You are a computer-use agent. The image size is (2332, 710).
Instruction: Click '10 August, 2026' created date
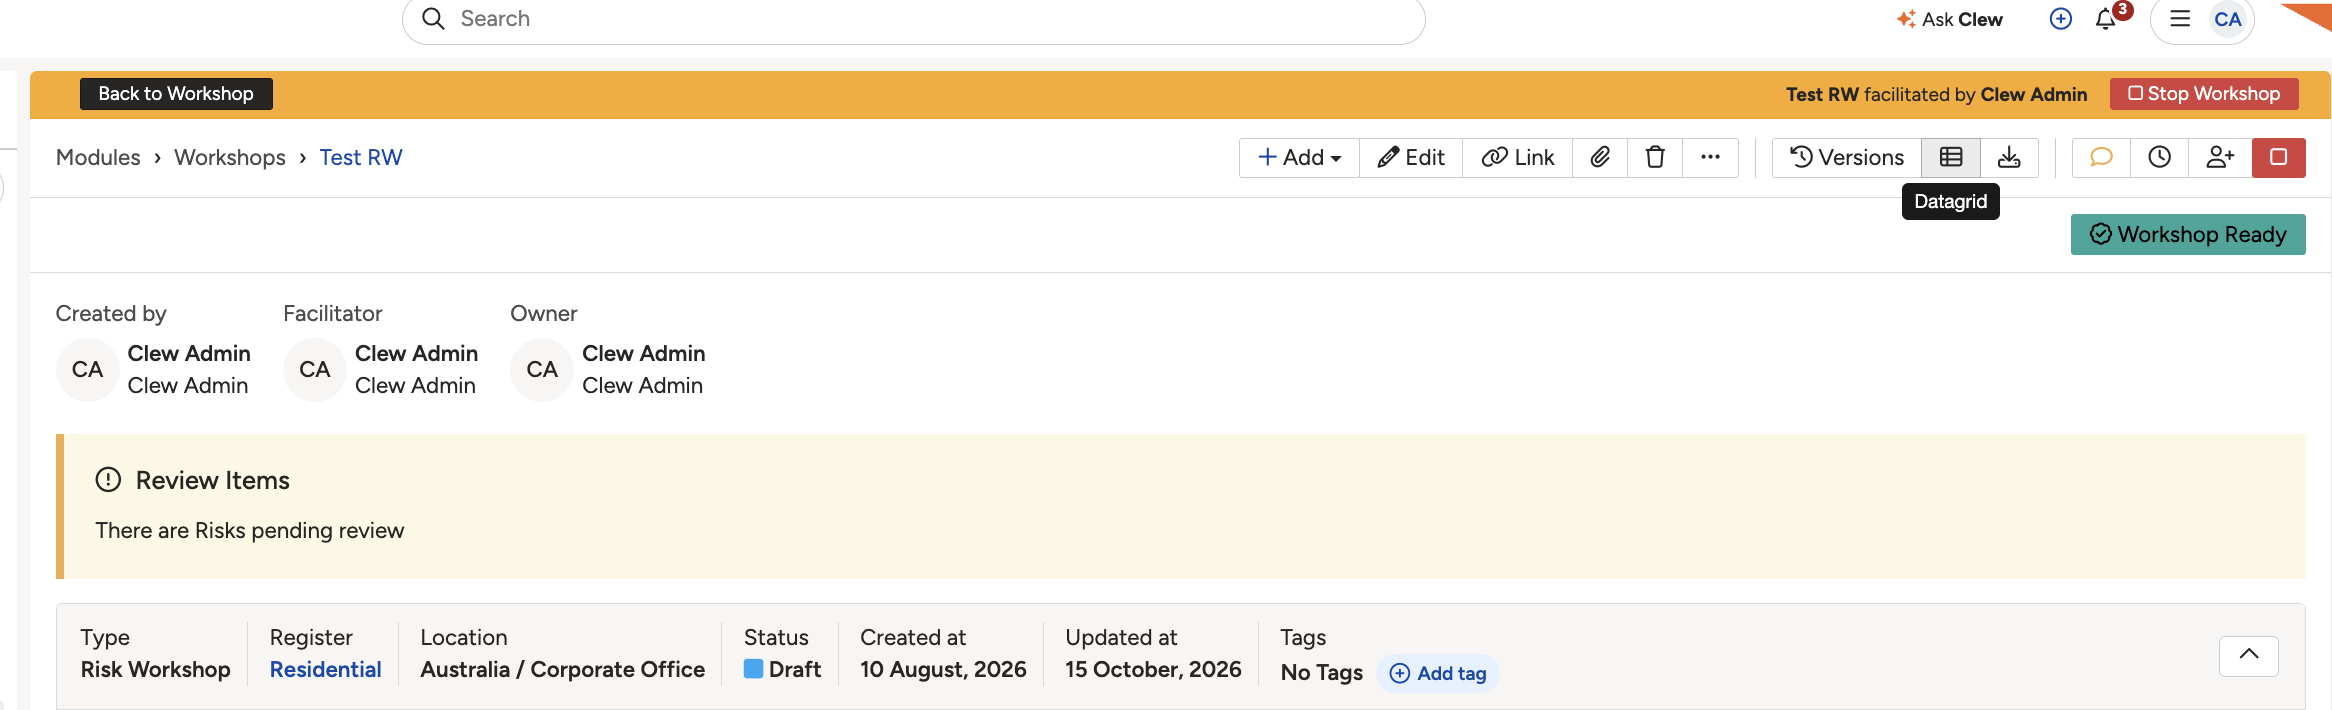pyautogui.click(x=943, y=670)
